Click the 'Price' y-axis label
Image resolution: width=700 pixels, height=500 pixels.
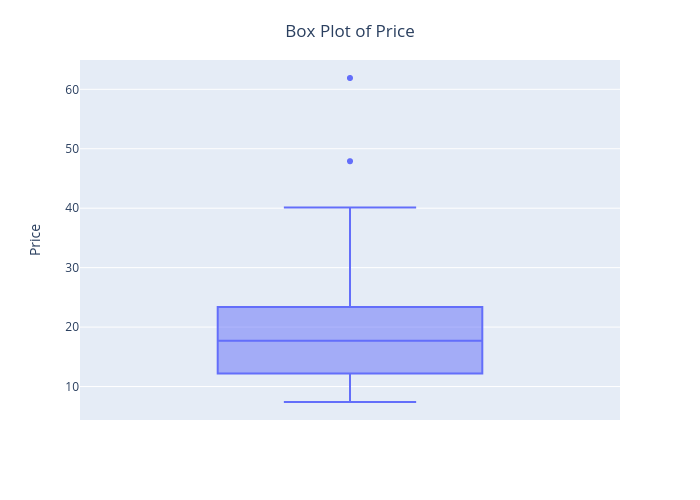[x=35, y=240]
